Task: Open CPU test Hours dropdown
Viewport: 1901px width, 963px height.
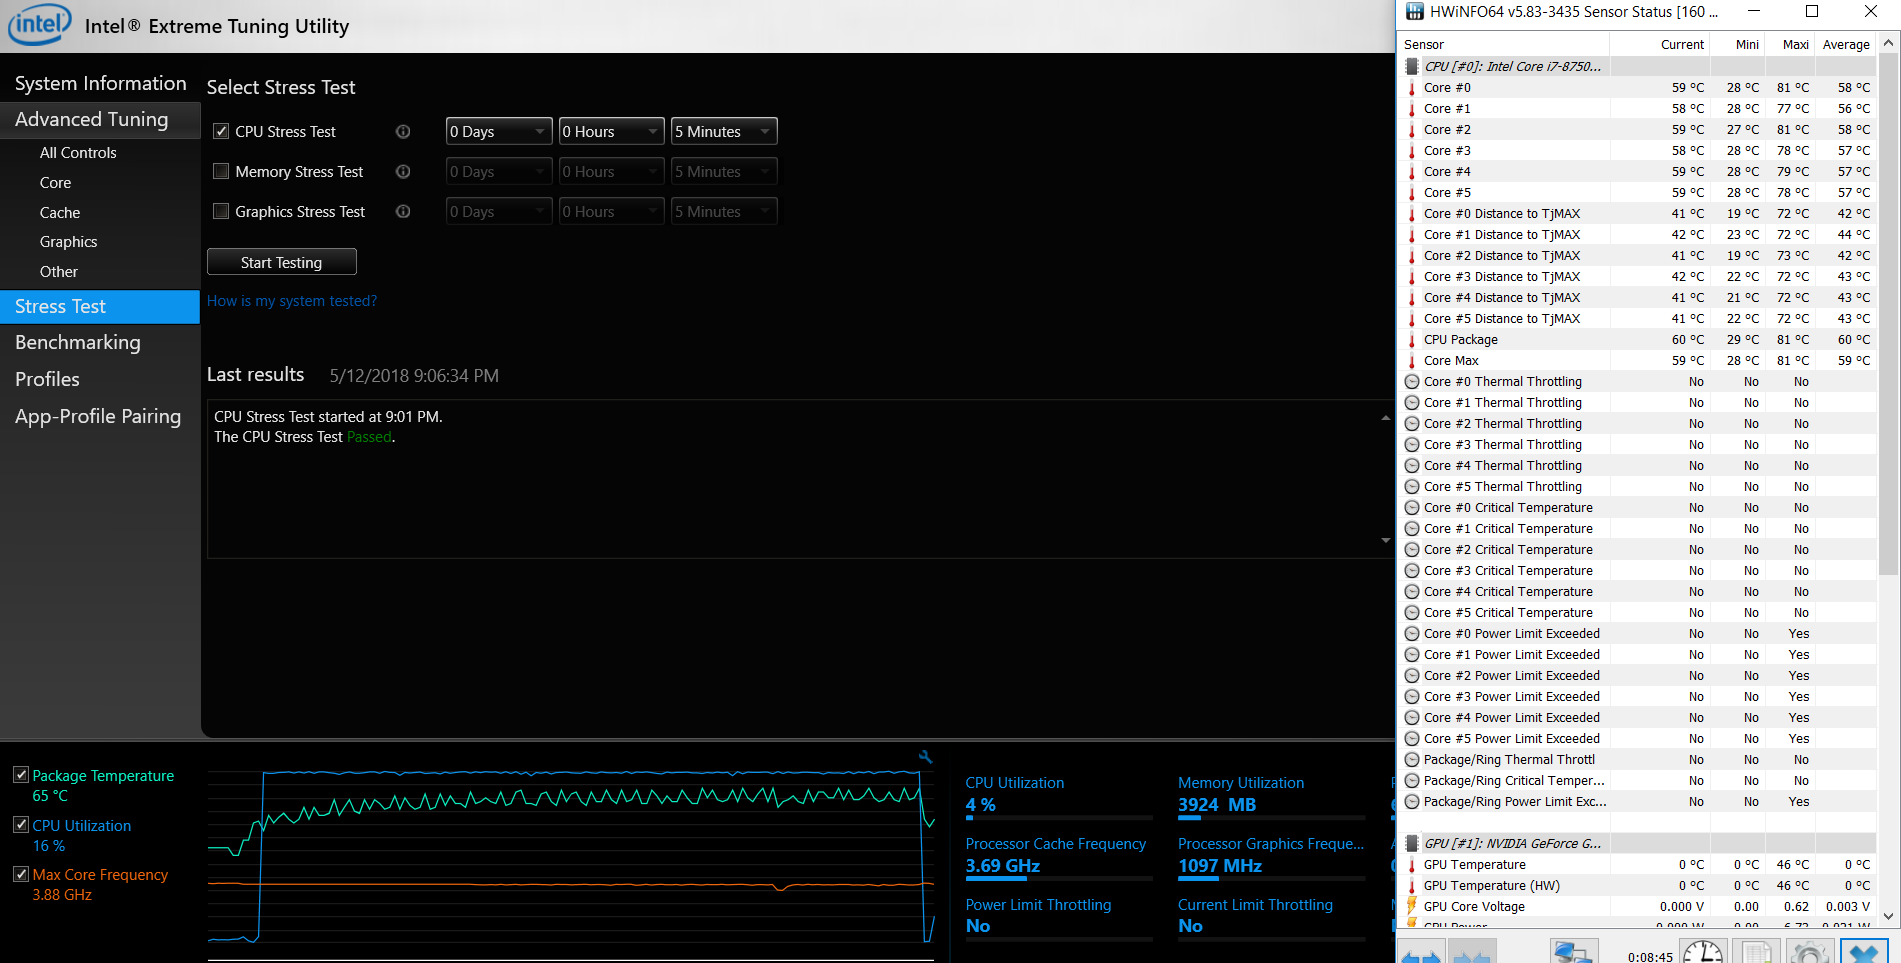Action: (611, 132)
